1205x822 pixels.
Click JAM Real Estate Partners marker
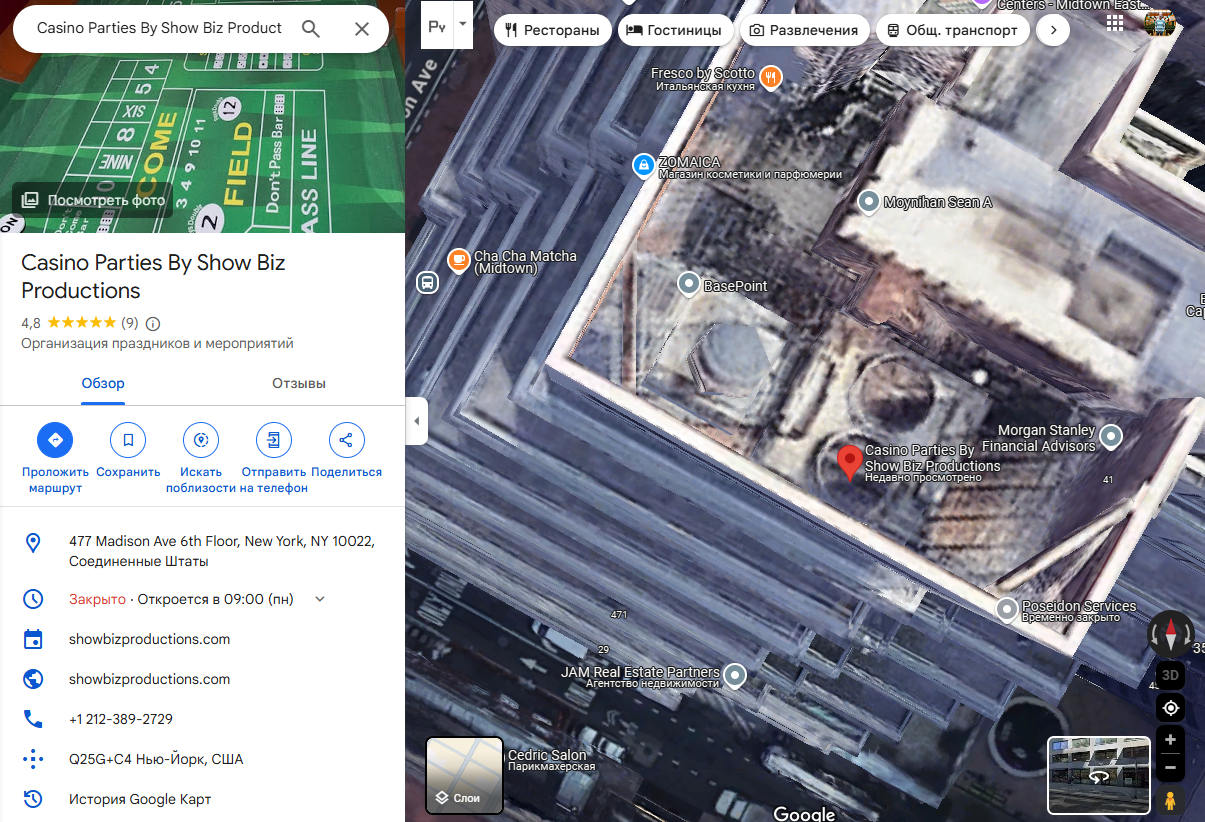(x=736, y=676)
